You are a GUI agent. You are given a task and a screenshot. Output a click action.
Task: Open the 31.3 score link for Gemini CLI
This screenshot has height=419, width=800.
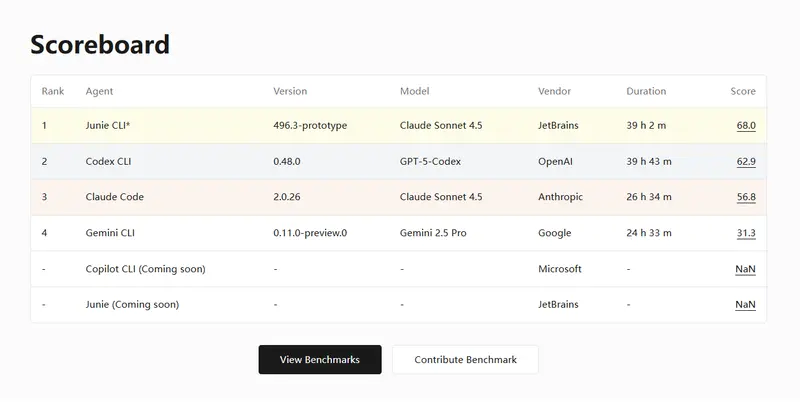pyautogui.click(x=745, y=233)
